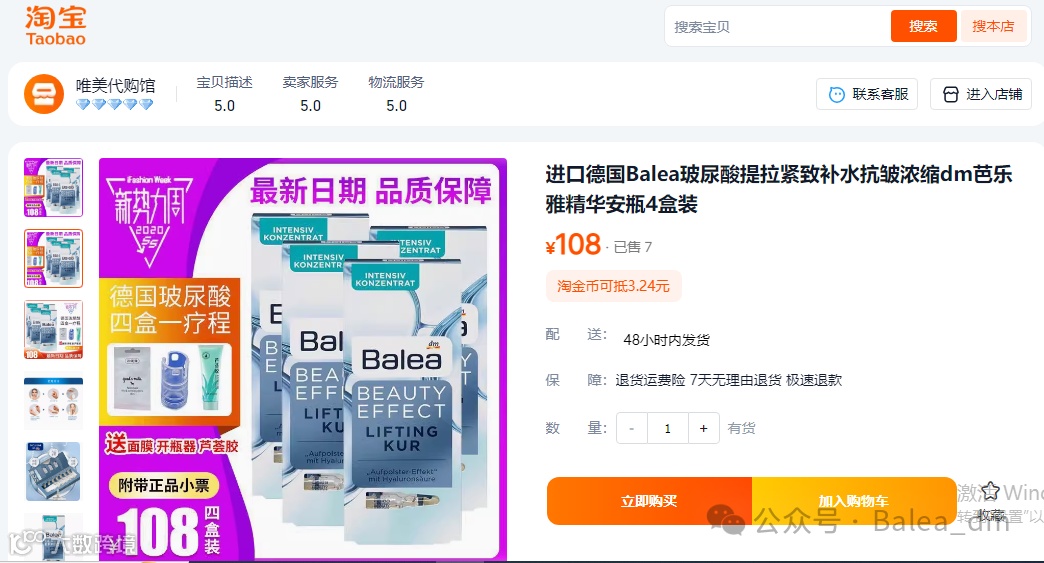1044x563 pixels.
Task: Click the quantity input field
Action: point(668,428)
